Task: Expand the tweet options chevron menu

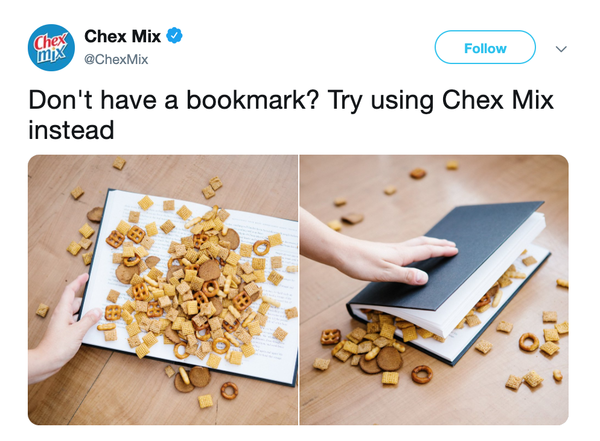Action: pos(561,49)
